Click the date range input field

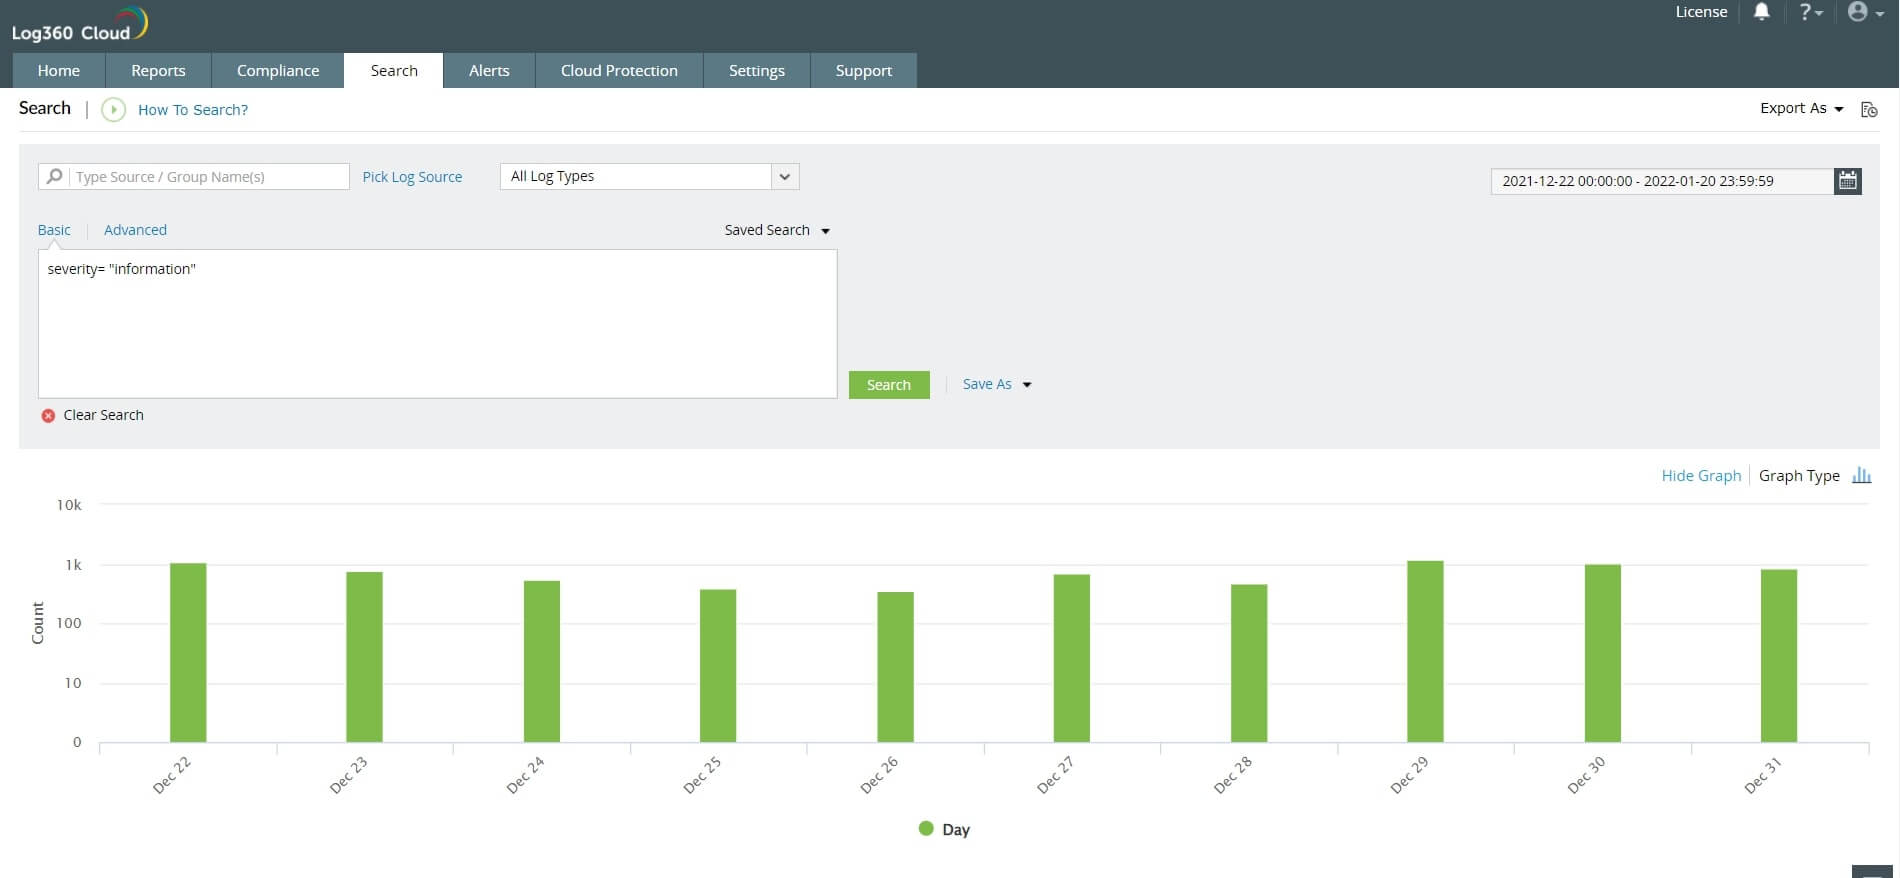(1662, 181)
